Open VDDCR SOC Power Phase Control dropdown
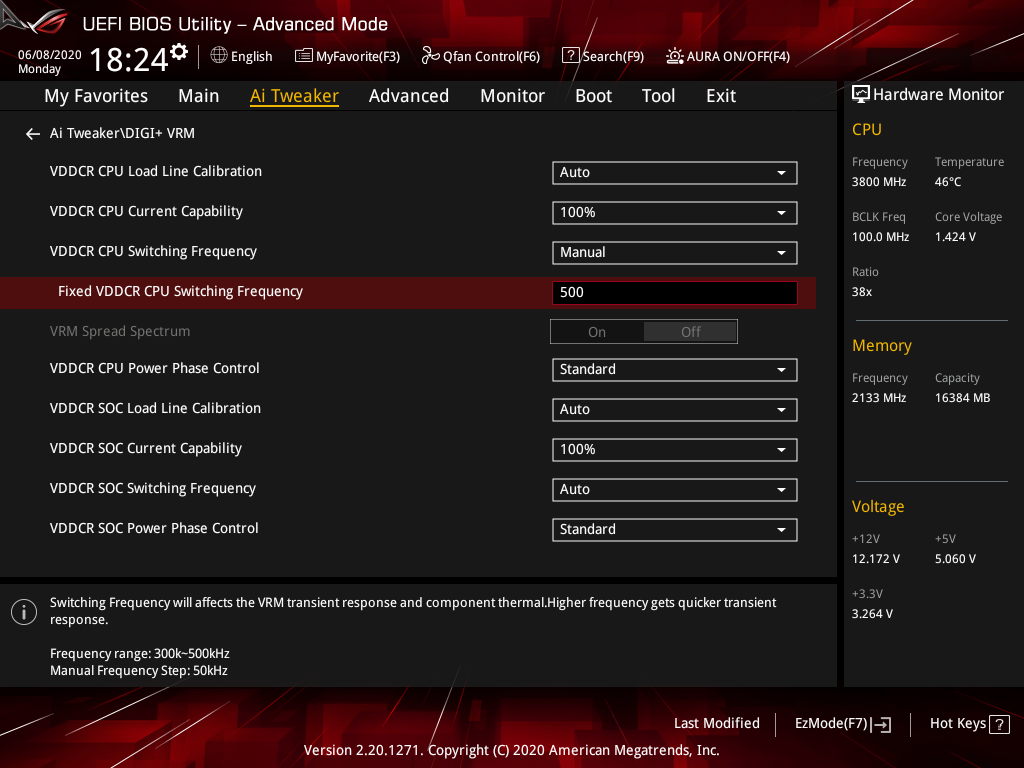 point(675,530)
